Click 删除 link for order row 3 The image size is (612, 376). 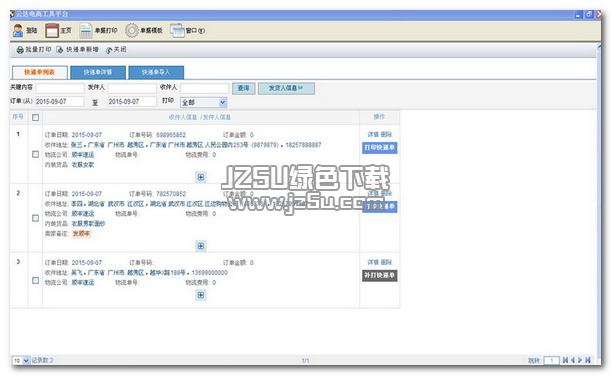(x=386, y=262)
